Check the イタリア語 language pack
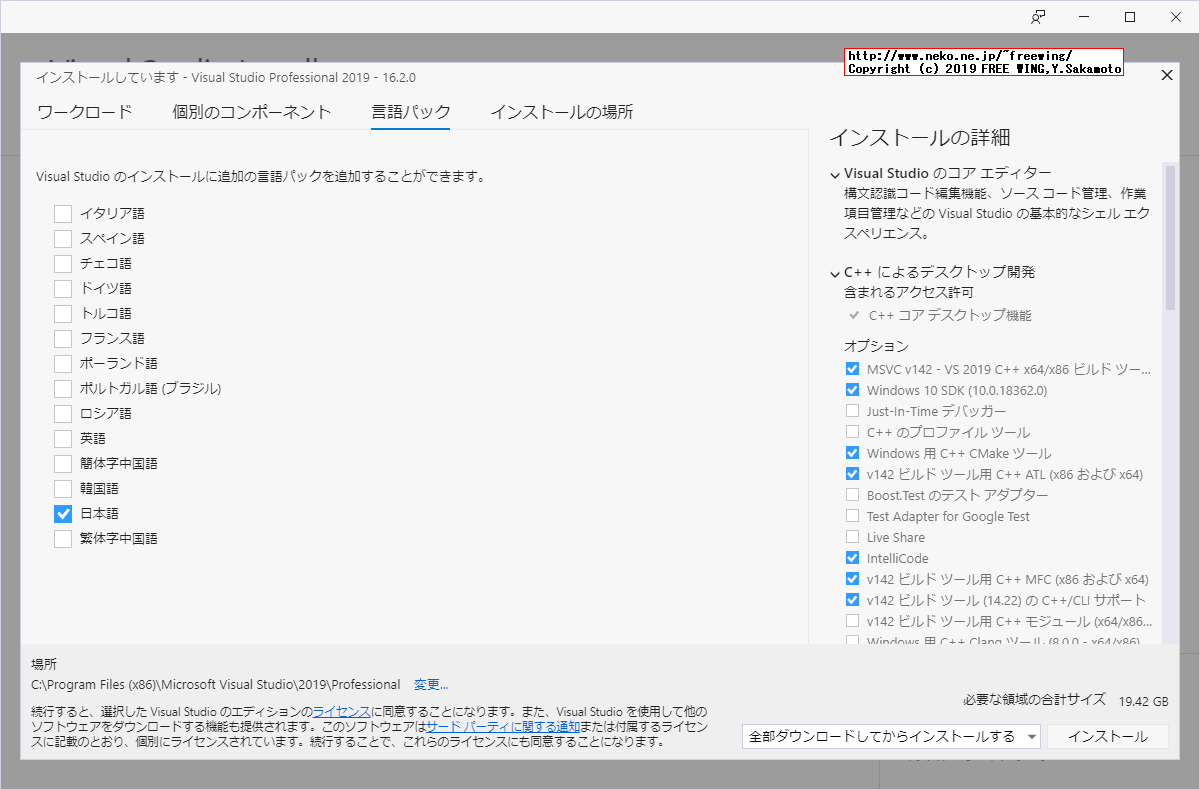The height and width of the screenshot is (790, 1200). tap(62, 213)
